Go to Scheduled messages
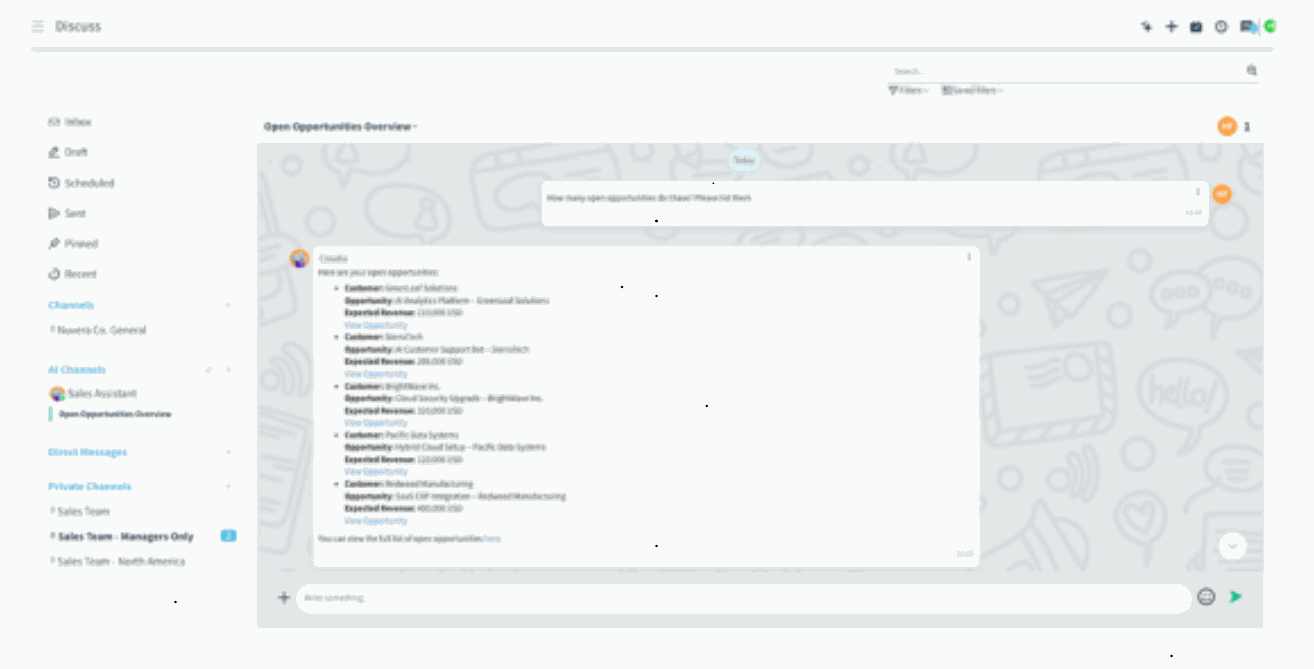The width and height of the screenshot is (1314, 669). (88, 183)
